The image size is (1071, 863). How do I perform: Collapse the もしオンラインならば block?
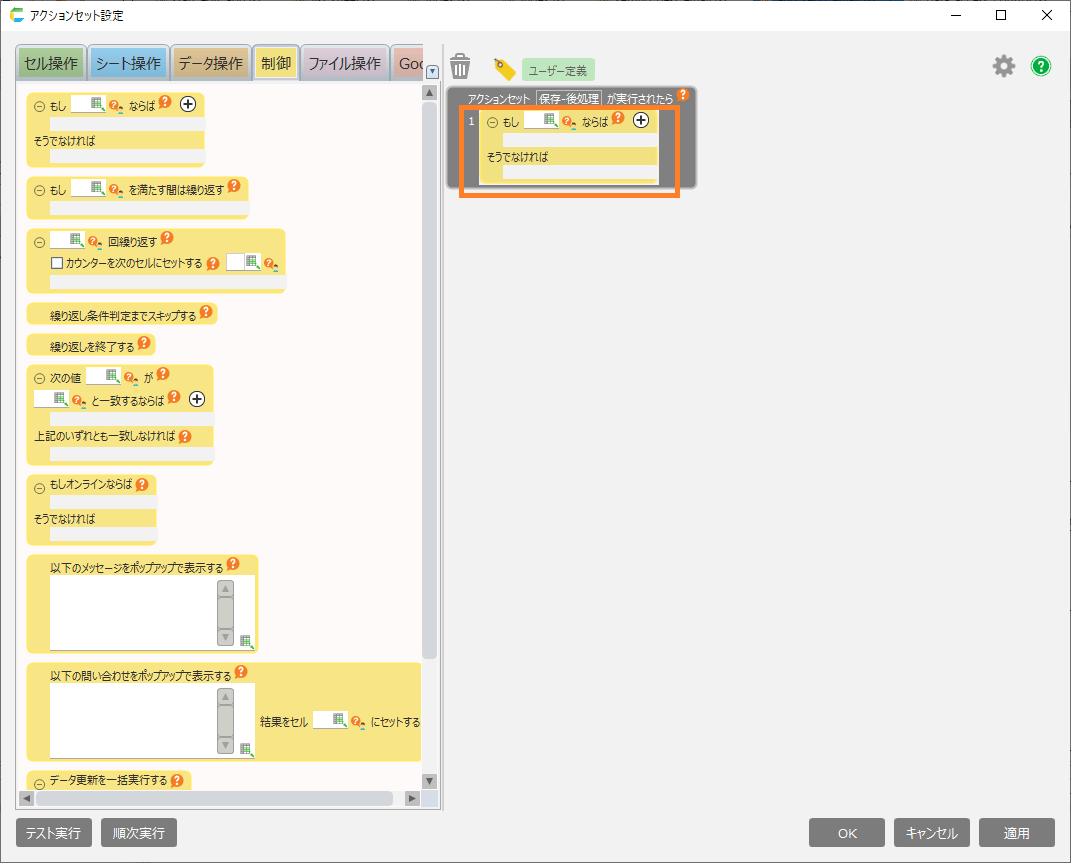click(40, 488)
